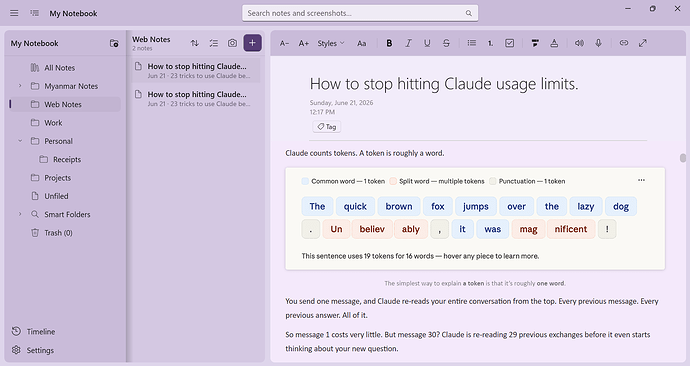Viewport: 690px width, 366px height.
Task: Click the My Notebook title in header
Action: click(73, 13)
